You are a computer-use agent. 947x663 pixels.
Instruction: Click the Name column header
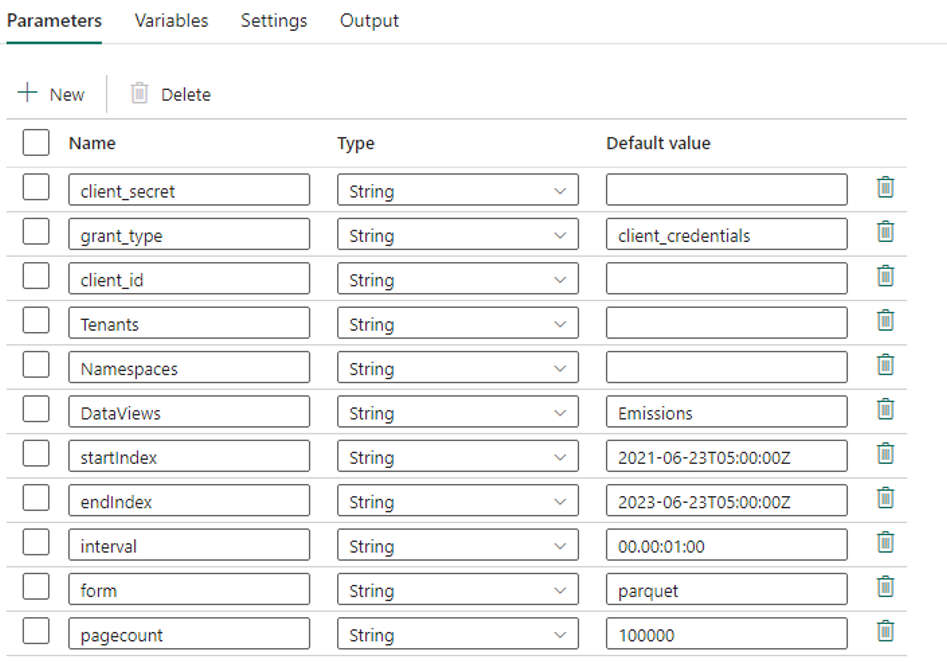point(92,143)
